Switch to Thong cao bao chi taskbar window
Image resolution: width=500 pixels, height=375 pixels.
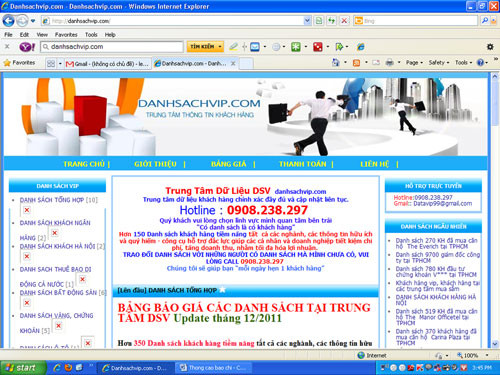(x=213, y=368)
